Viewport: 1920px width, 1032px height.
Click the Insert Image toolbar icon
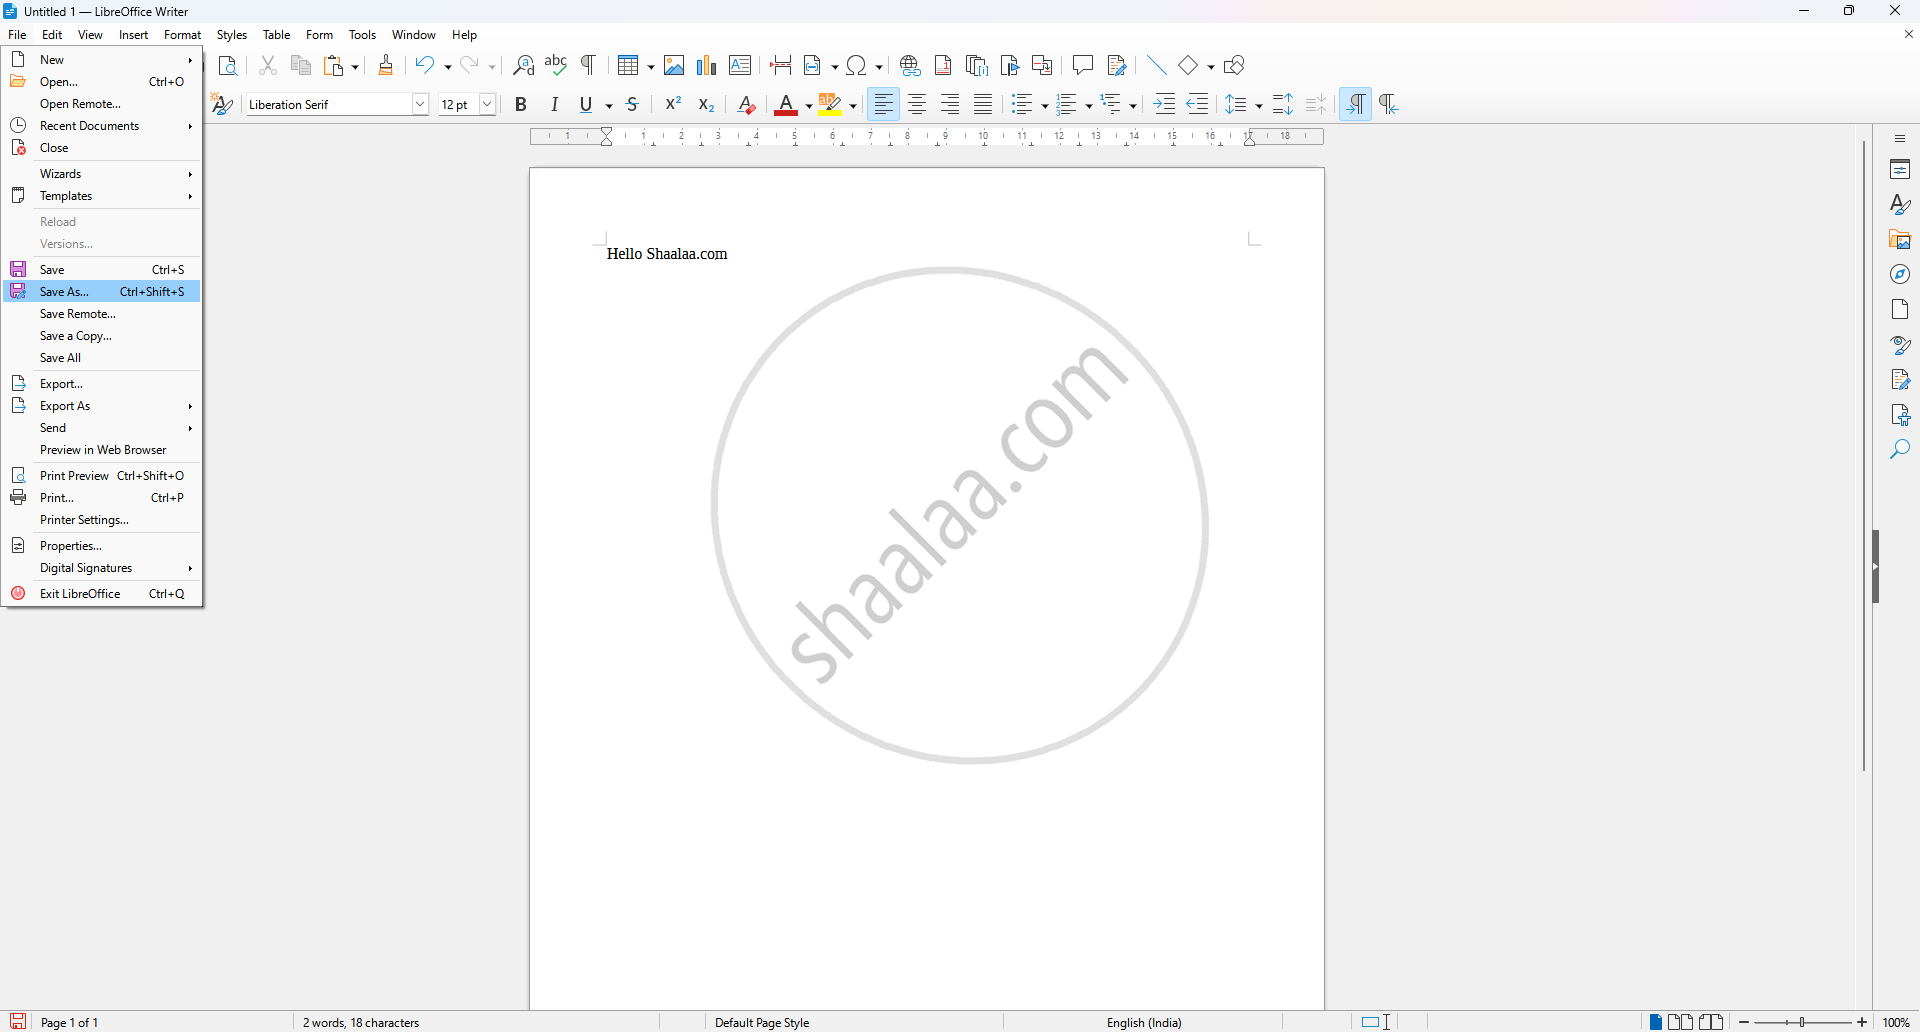[674, 66]
